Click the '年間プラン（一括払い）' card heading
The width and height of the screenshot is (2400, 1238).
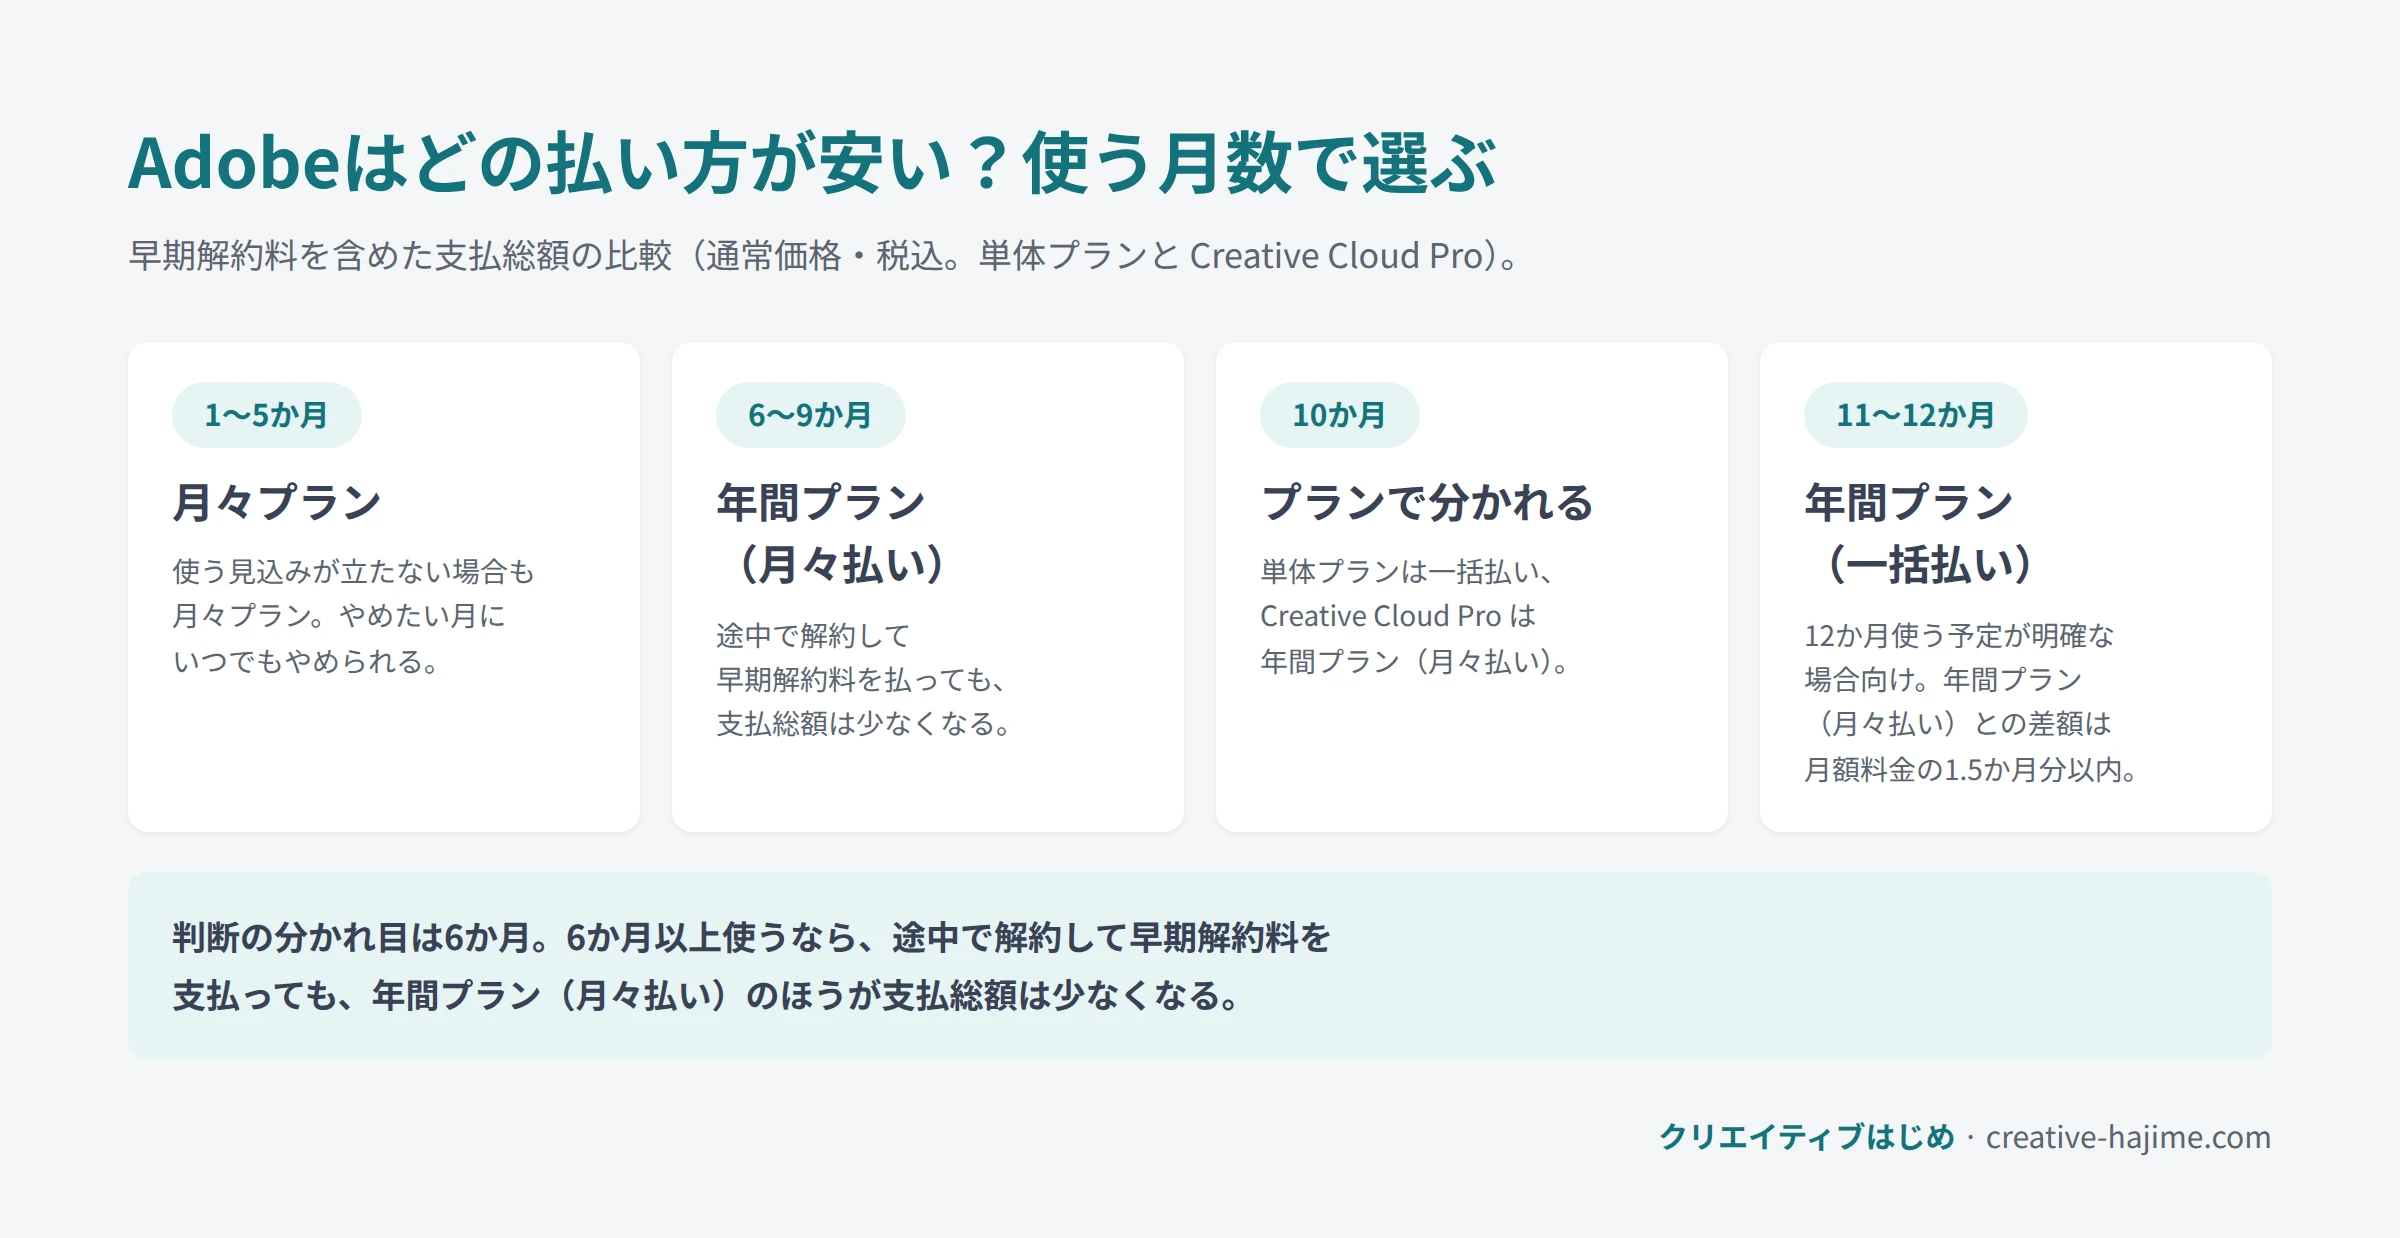click(1918, 533)
